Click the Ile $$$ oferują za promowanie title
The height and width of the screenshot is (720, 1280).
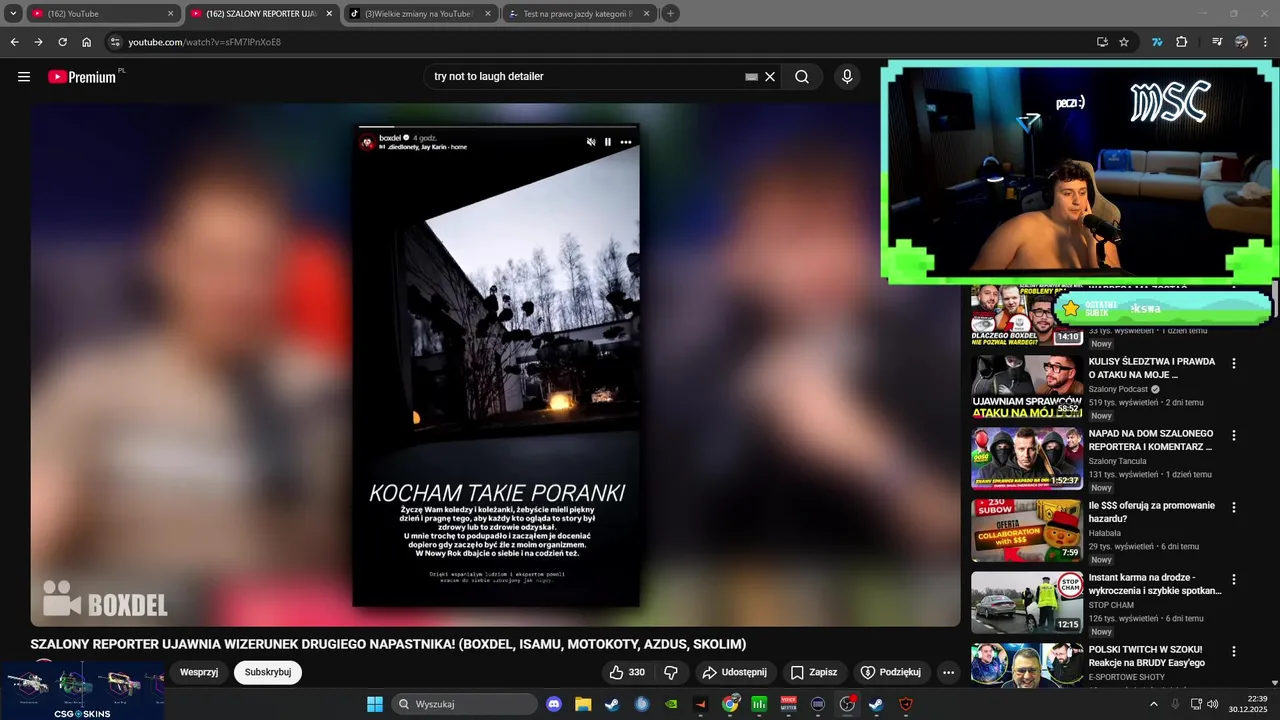[1152, 512]
